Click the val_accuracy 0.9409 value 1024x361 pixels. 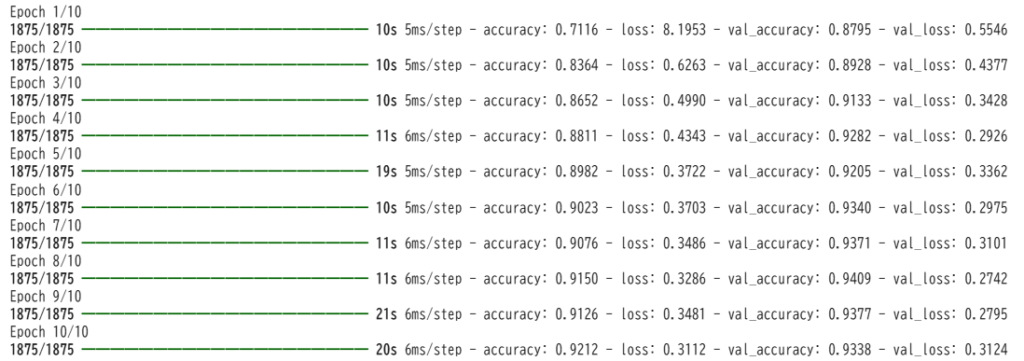pyautogui.click(x=849, y=278)
